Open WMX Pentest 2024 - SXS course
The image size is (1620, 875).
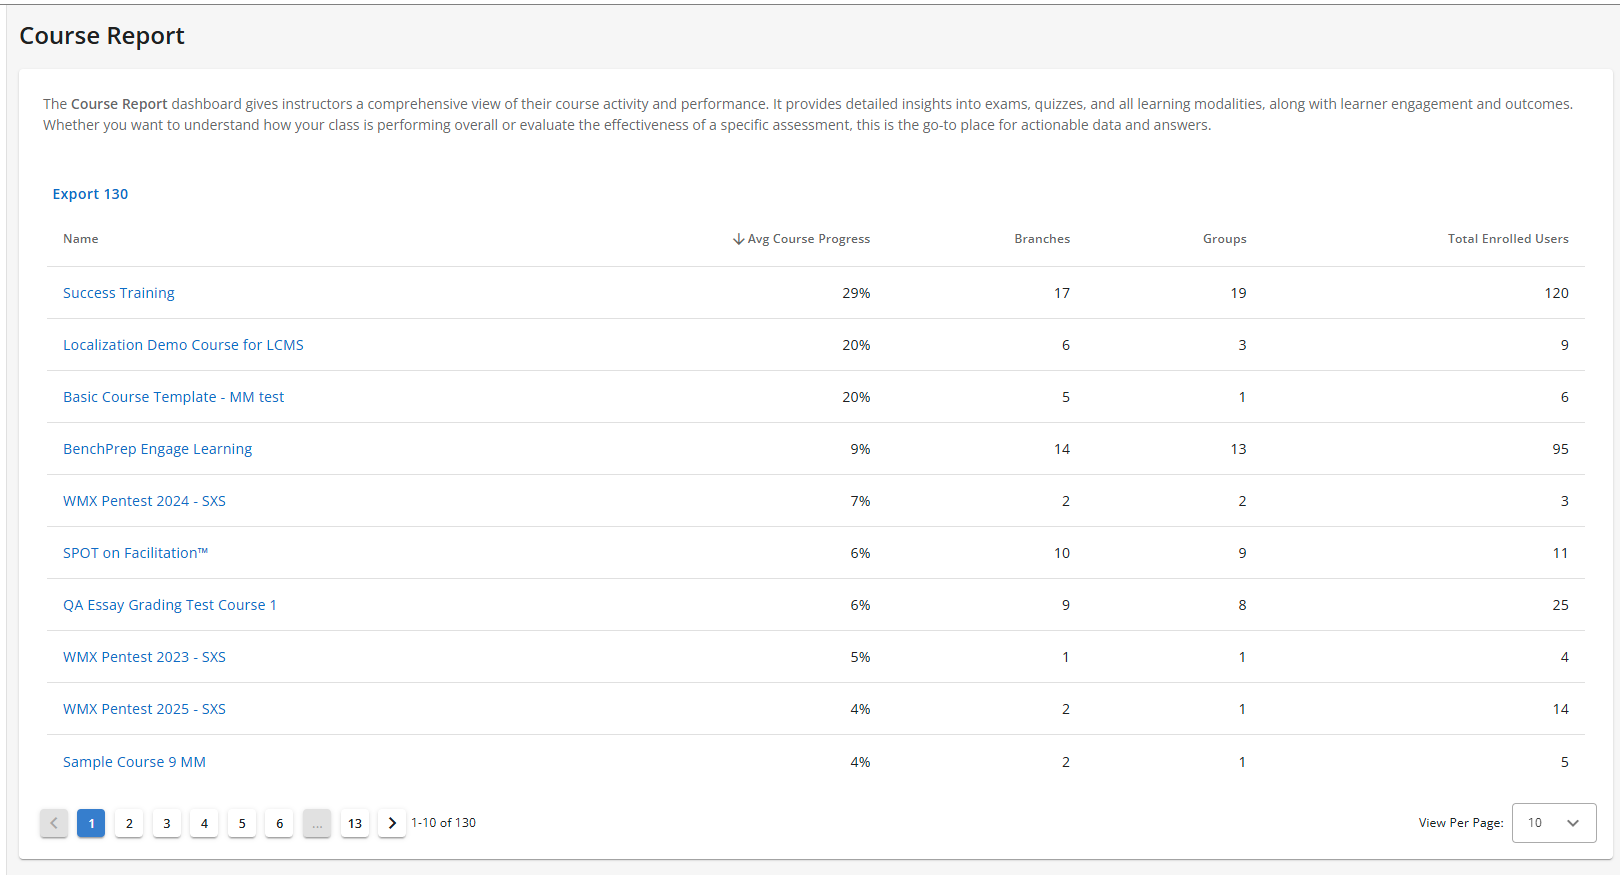pyautogui.click(x=144, y=501)
